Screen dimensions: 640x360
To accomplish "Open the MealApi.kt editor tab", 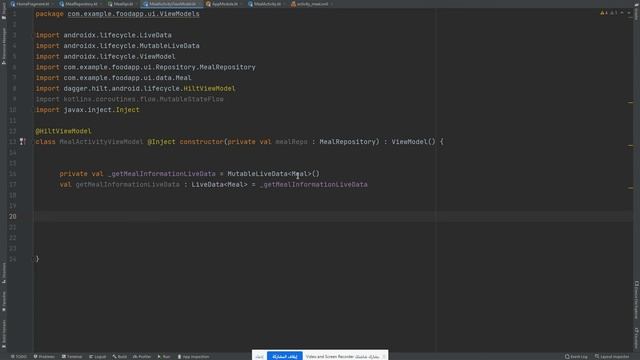I will click(x=122, y=4).
